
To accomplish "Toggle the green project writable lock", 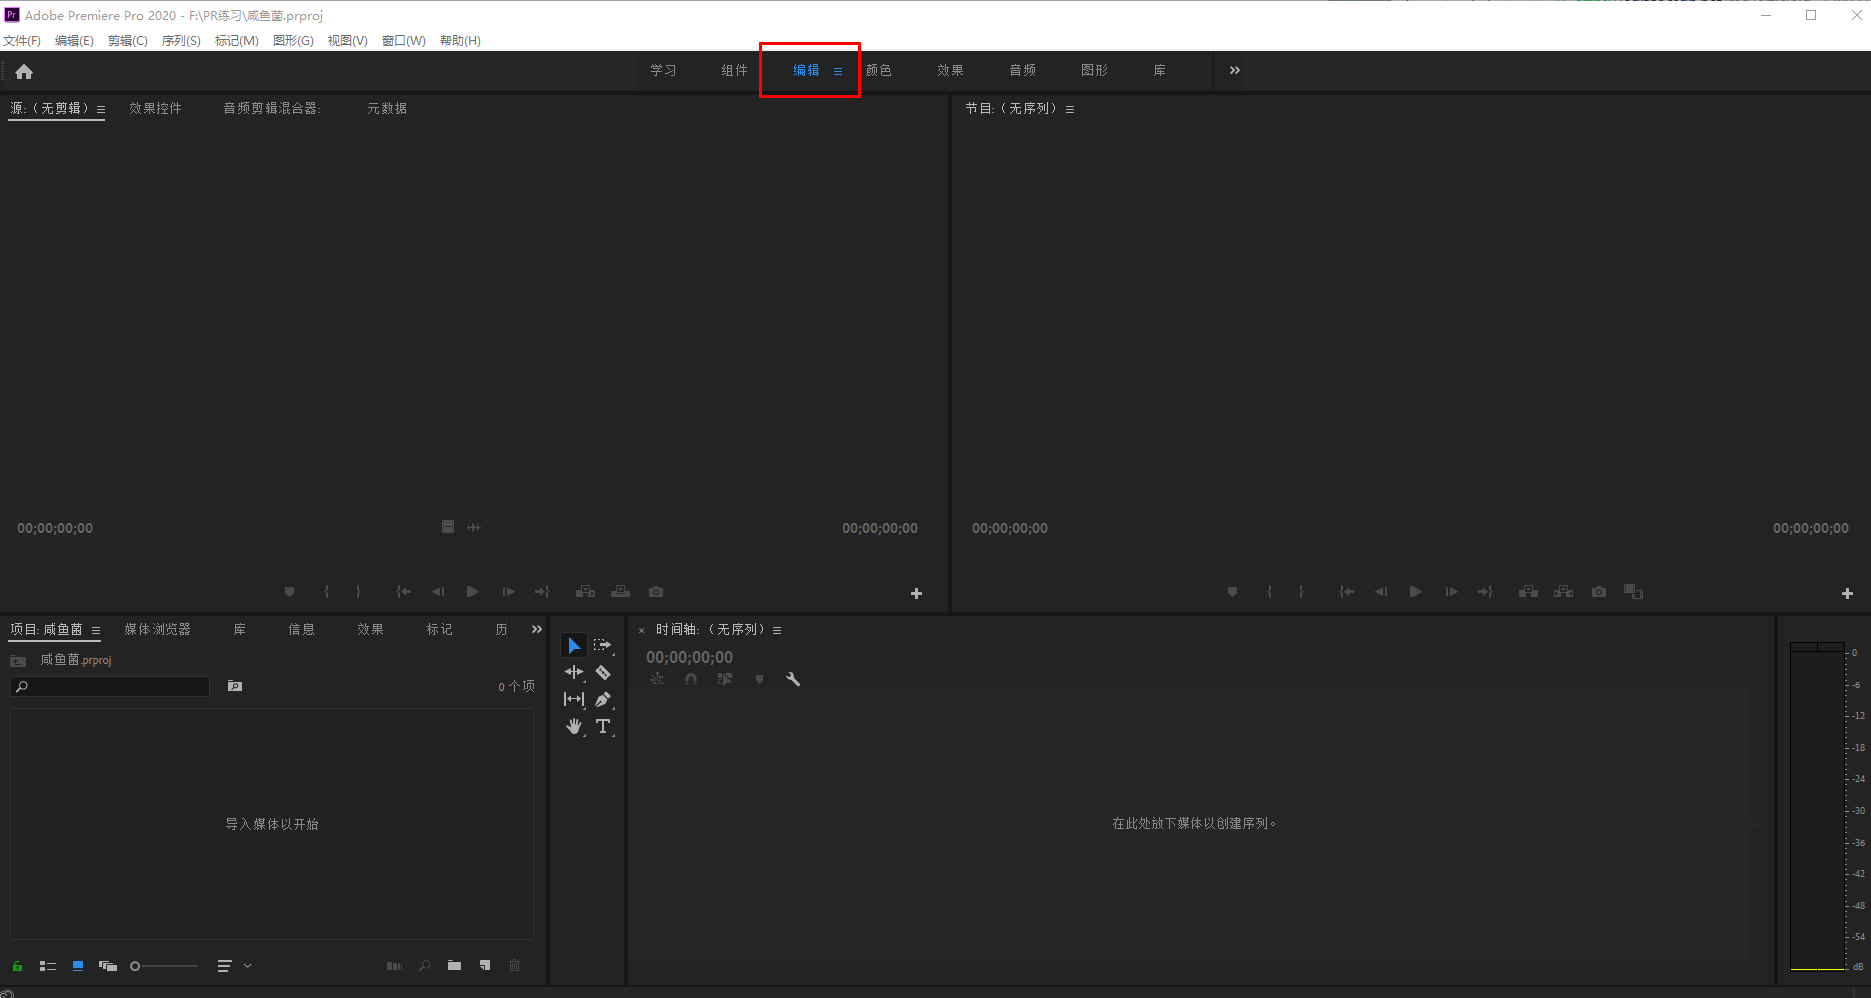I will tap(17, 966).
